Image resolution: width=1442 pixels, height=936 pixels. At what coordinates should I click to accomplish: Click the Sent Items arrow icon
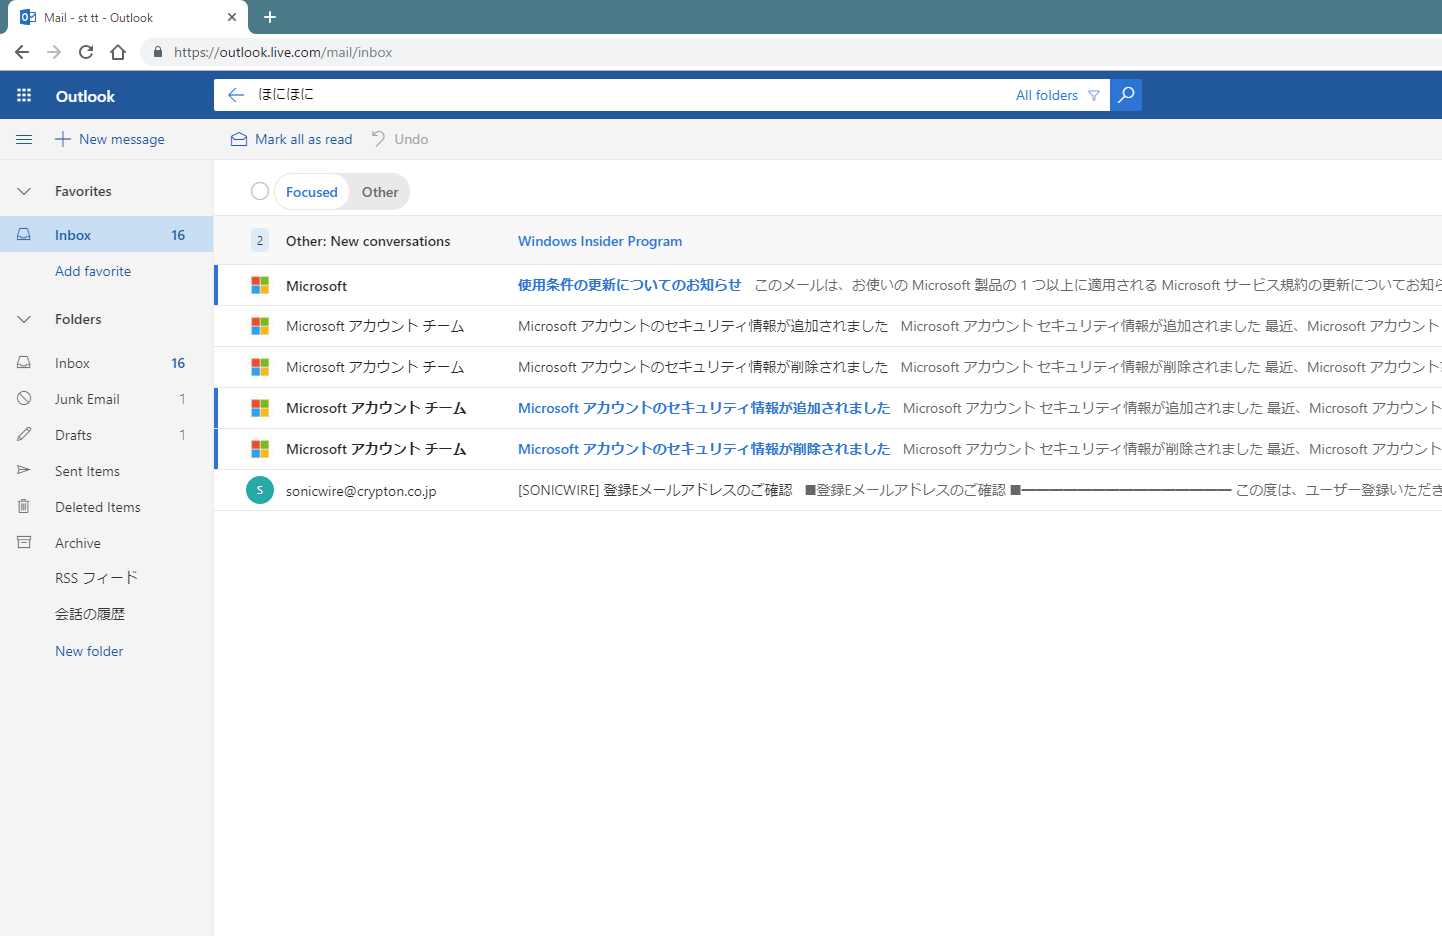click(24, 471)
